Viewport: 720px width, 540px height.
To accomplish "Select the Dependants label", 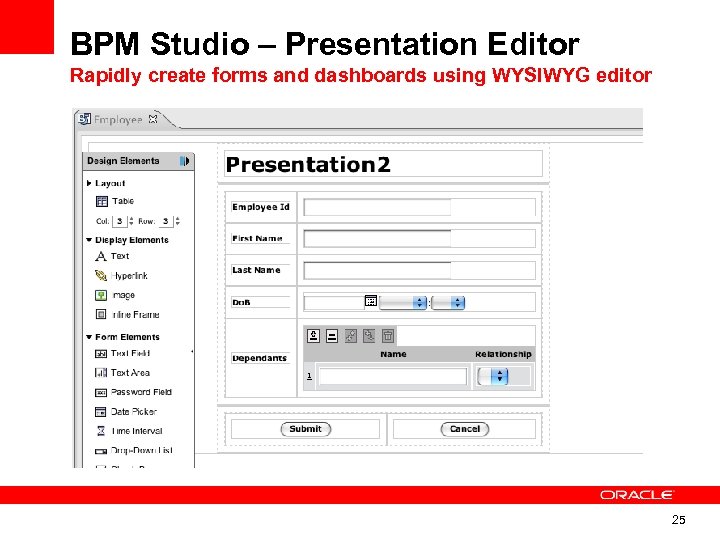I will click(x=259, y=358).
